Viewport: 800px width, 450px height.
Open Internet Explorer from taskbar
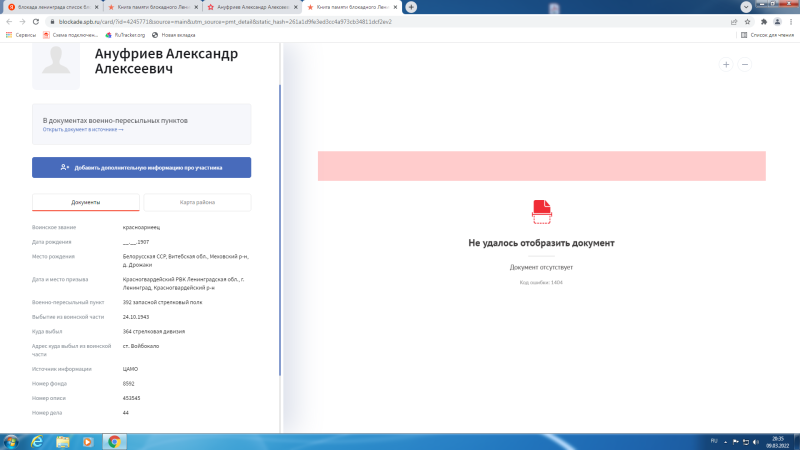(36, 441)
